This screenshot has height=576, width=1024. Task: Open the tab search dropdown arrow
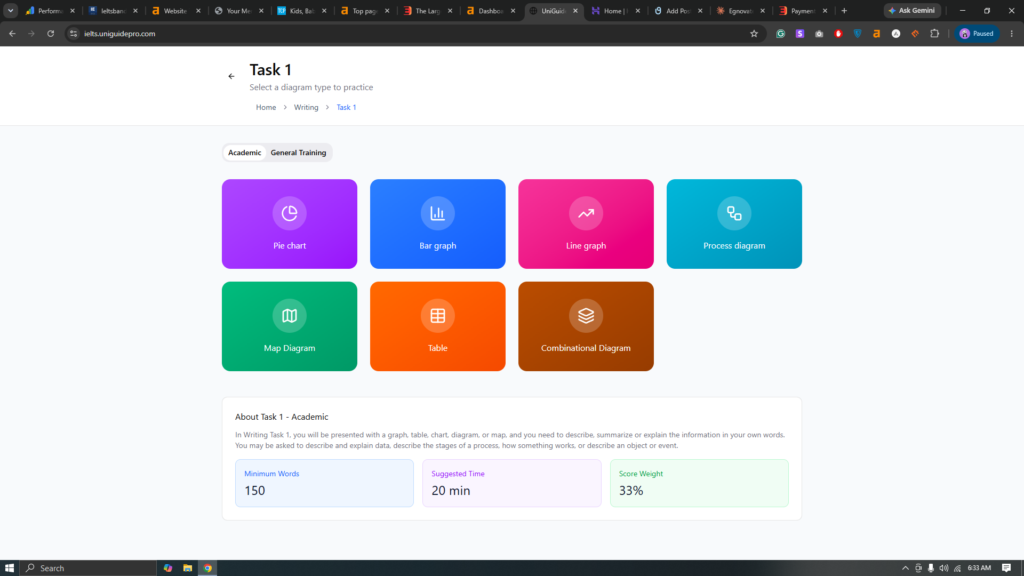click(x=10, y=10)
